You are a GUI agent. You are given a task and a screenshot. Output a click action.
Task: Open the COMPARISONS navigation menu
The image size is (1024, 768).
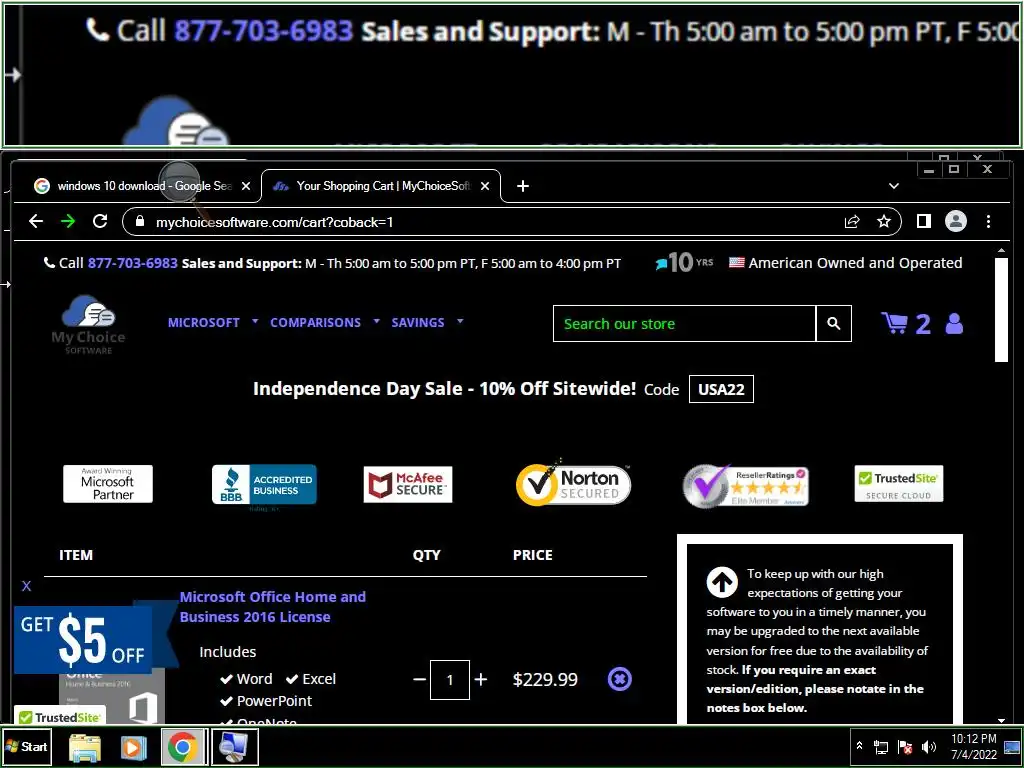(315, 323)
